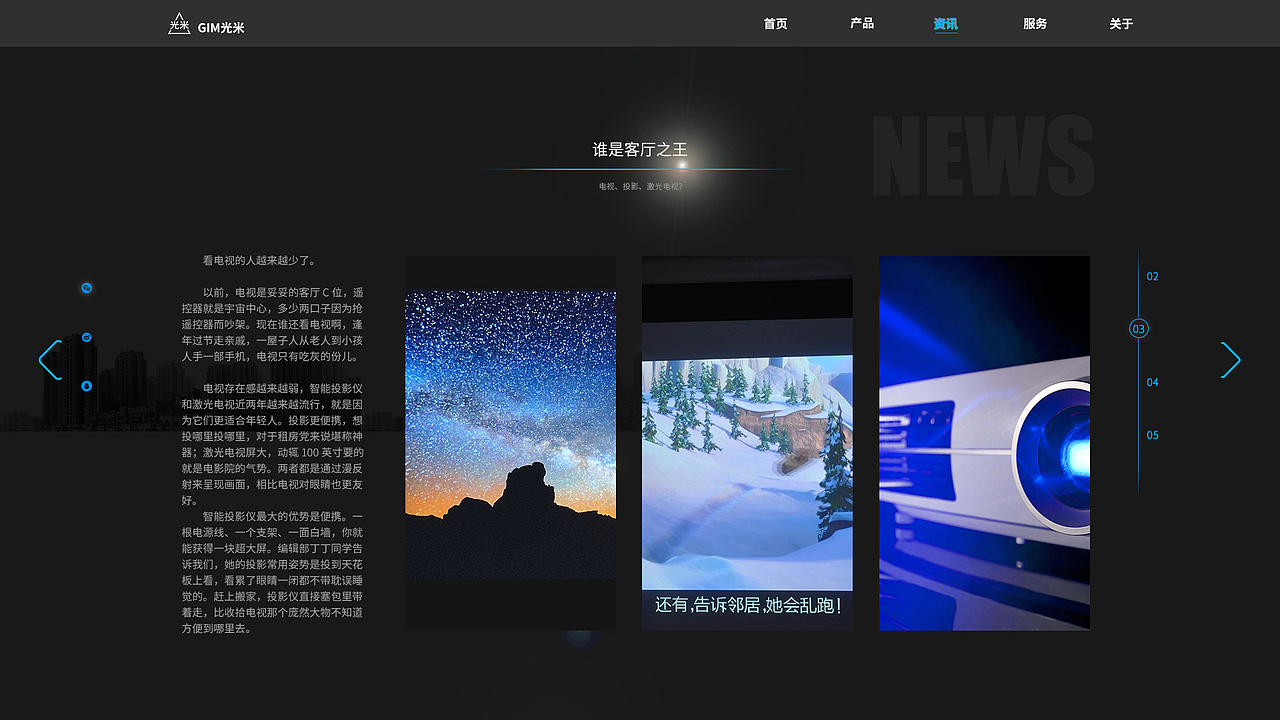Open the snowy cartoon projection image
This screenshot has width=1280, height=720.
[x=747, y=443]
